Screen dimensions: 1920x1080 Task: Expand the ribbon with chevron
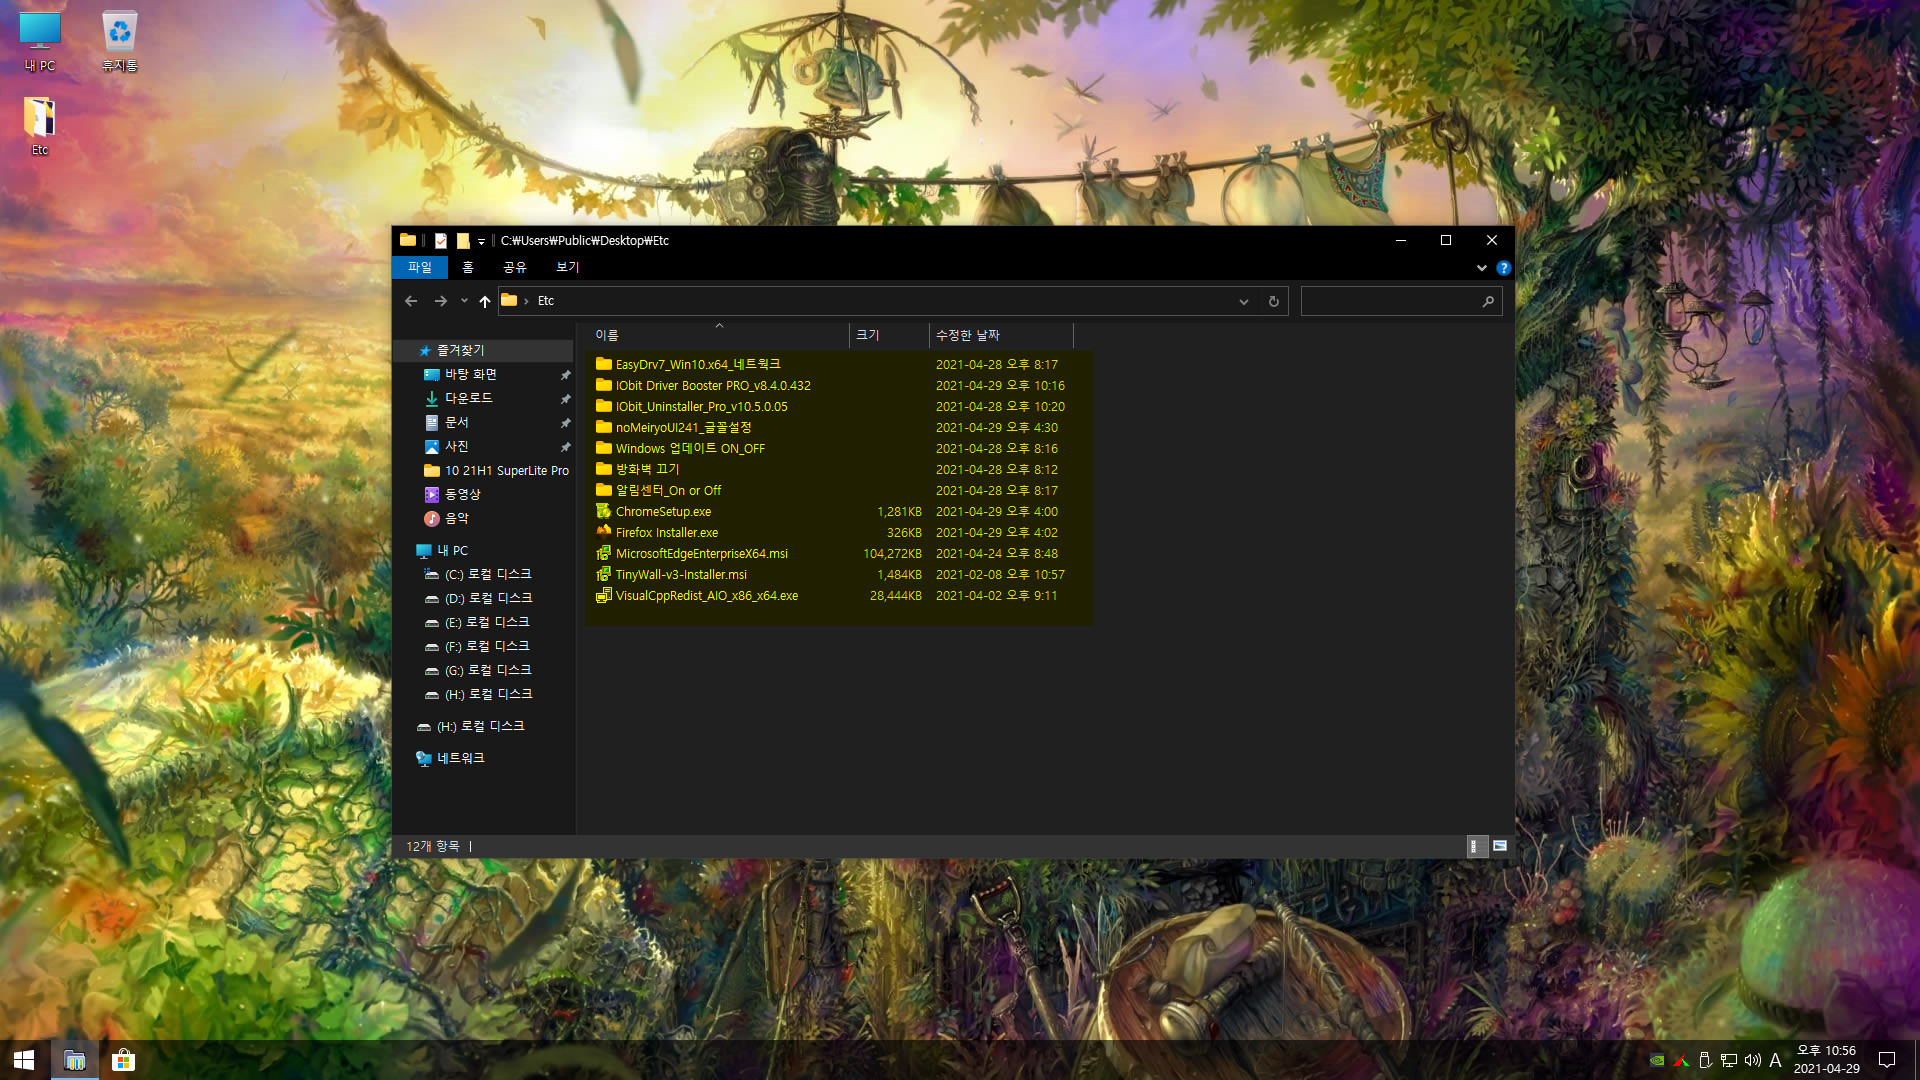pyautogui.click(x=1482, y=268)
